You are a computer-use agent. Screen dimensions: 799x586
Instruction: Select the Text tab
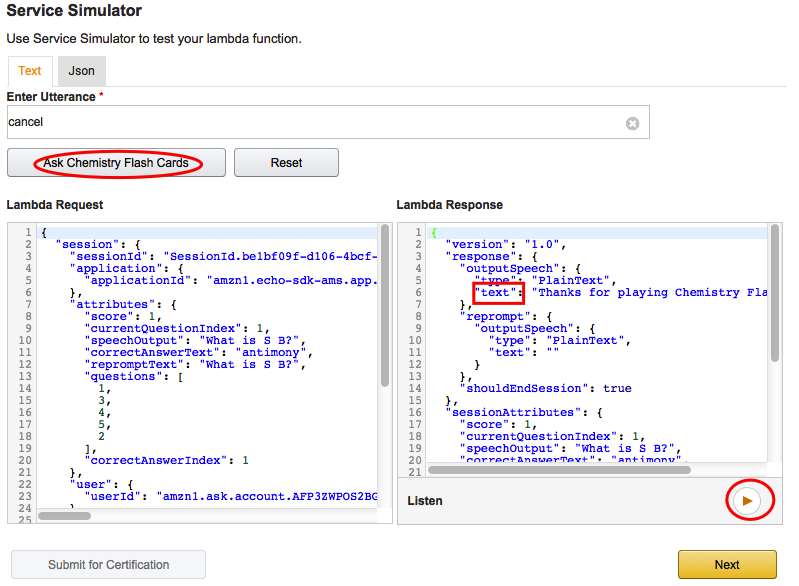pos(30,71)
